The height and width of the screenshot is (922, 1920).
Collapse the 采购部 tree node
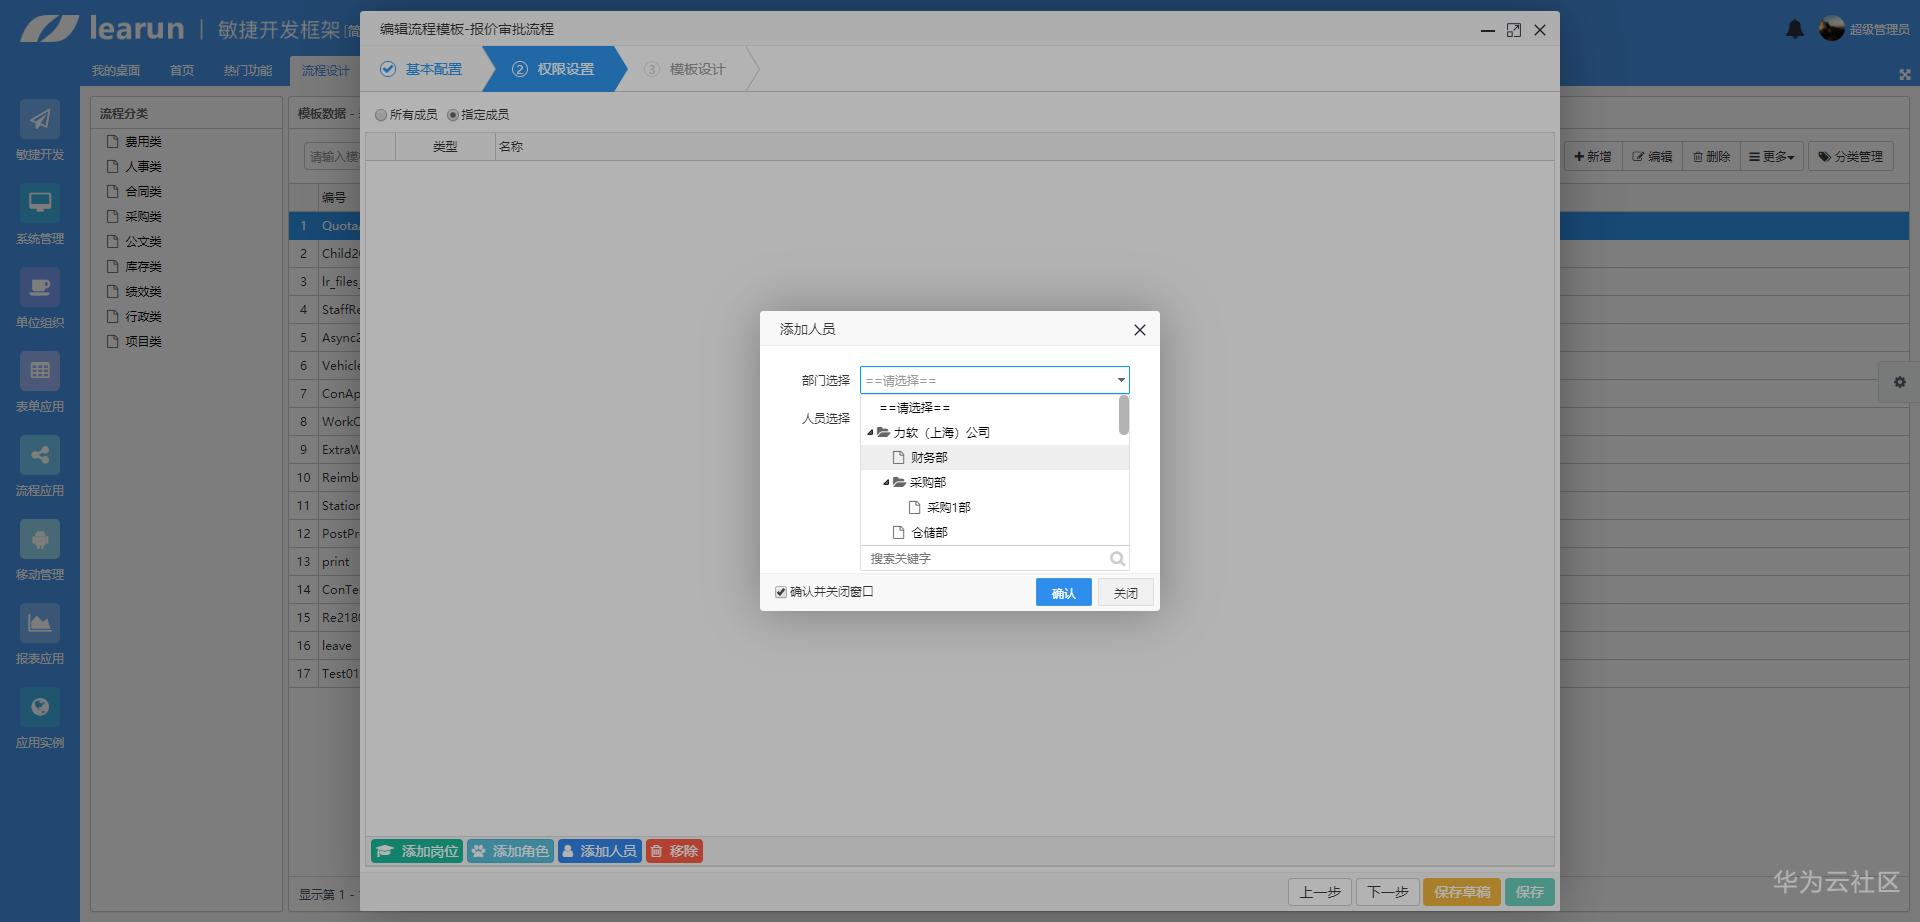[886, 482]
